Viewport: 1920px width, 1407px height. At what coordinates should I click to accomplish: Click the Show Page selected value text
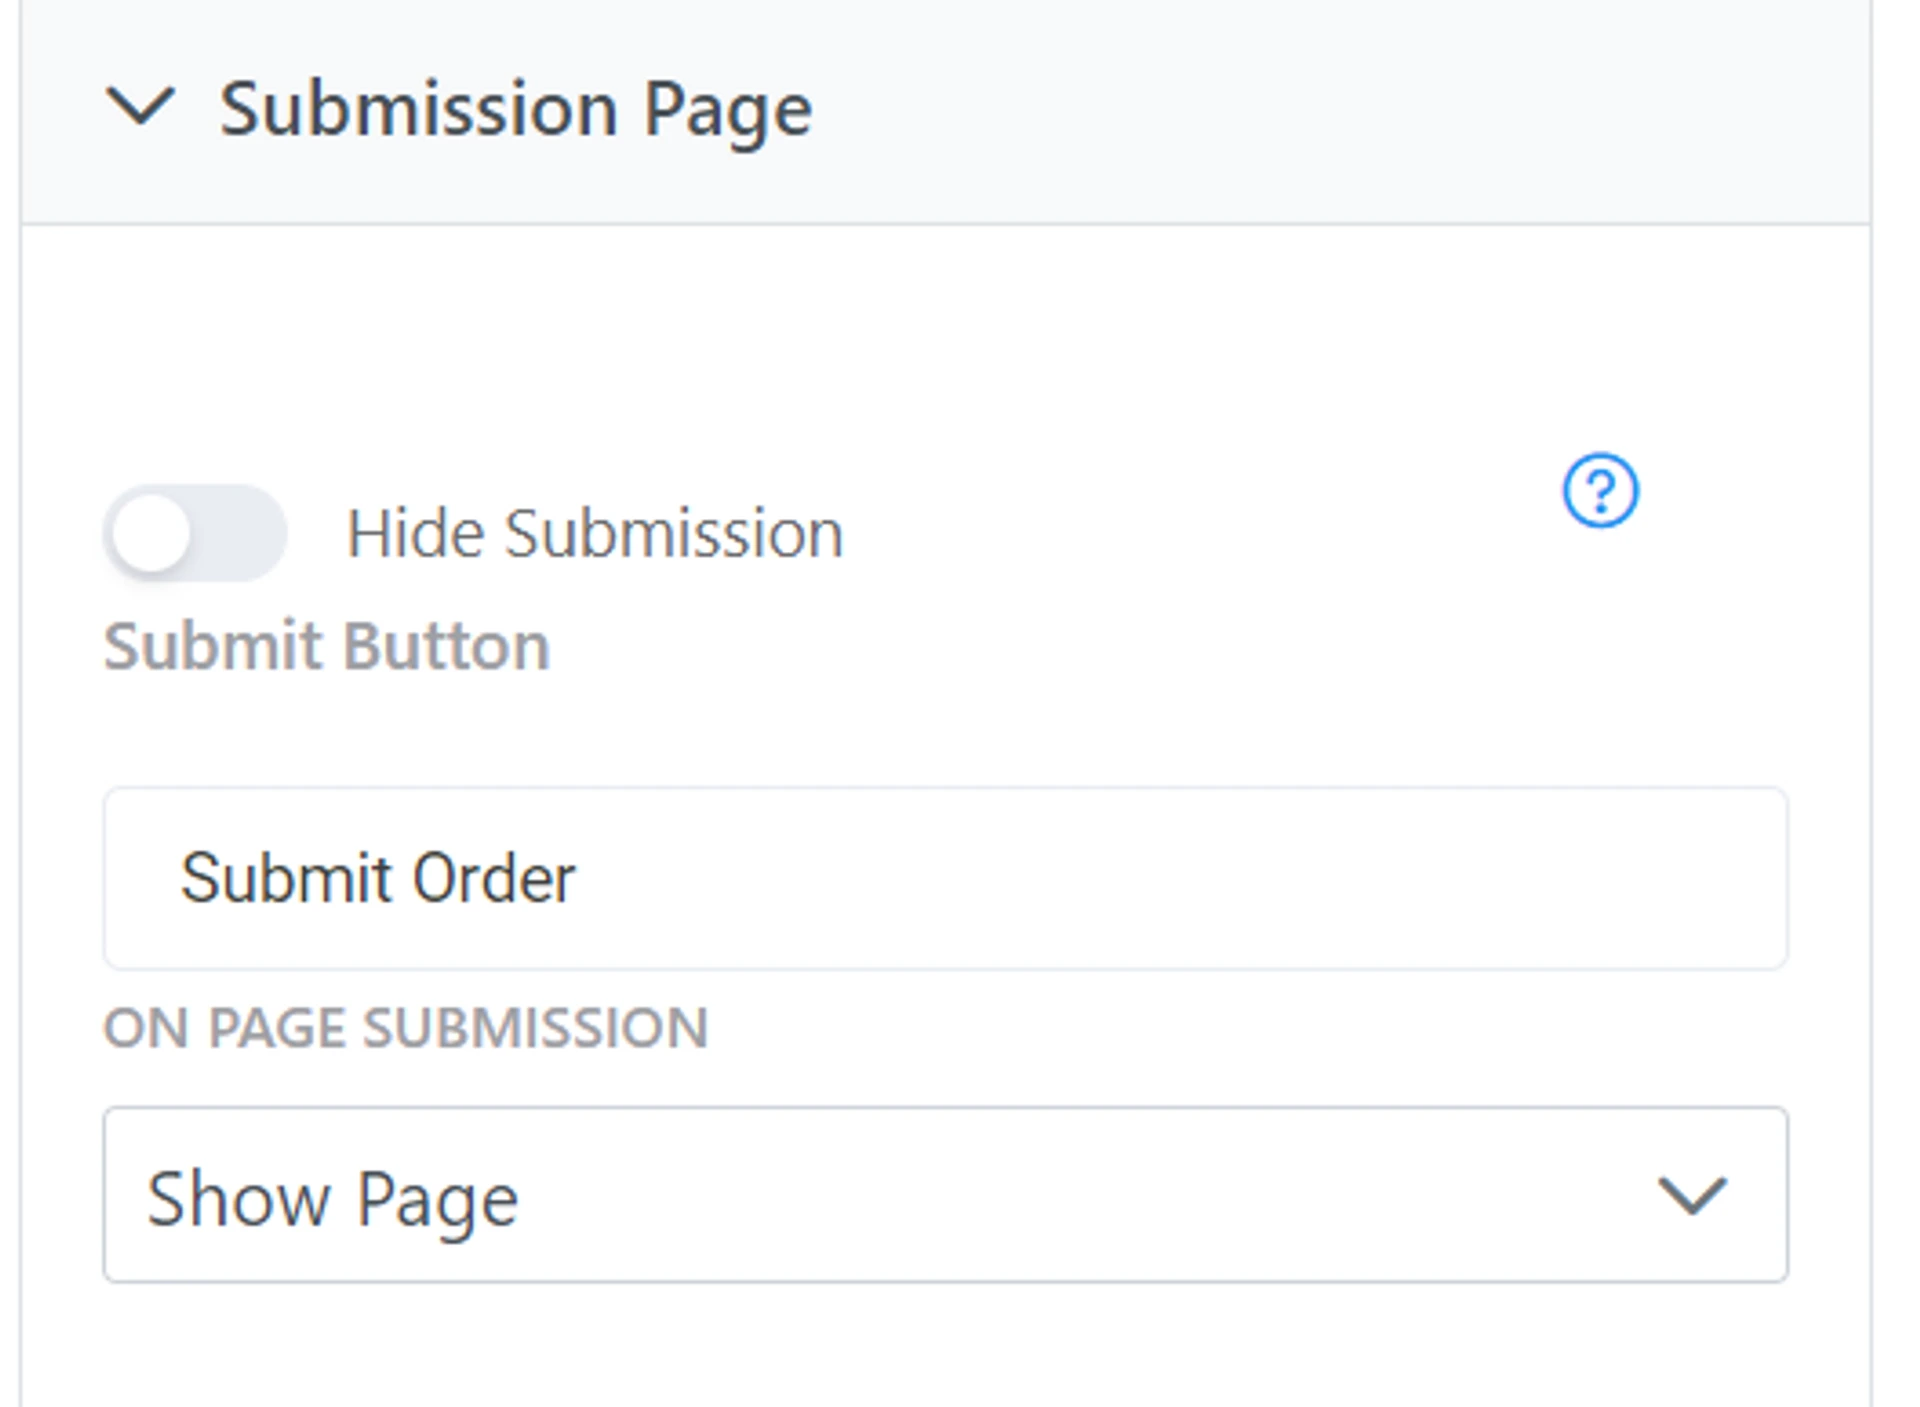(333, 1198)
